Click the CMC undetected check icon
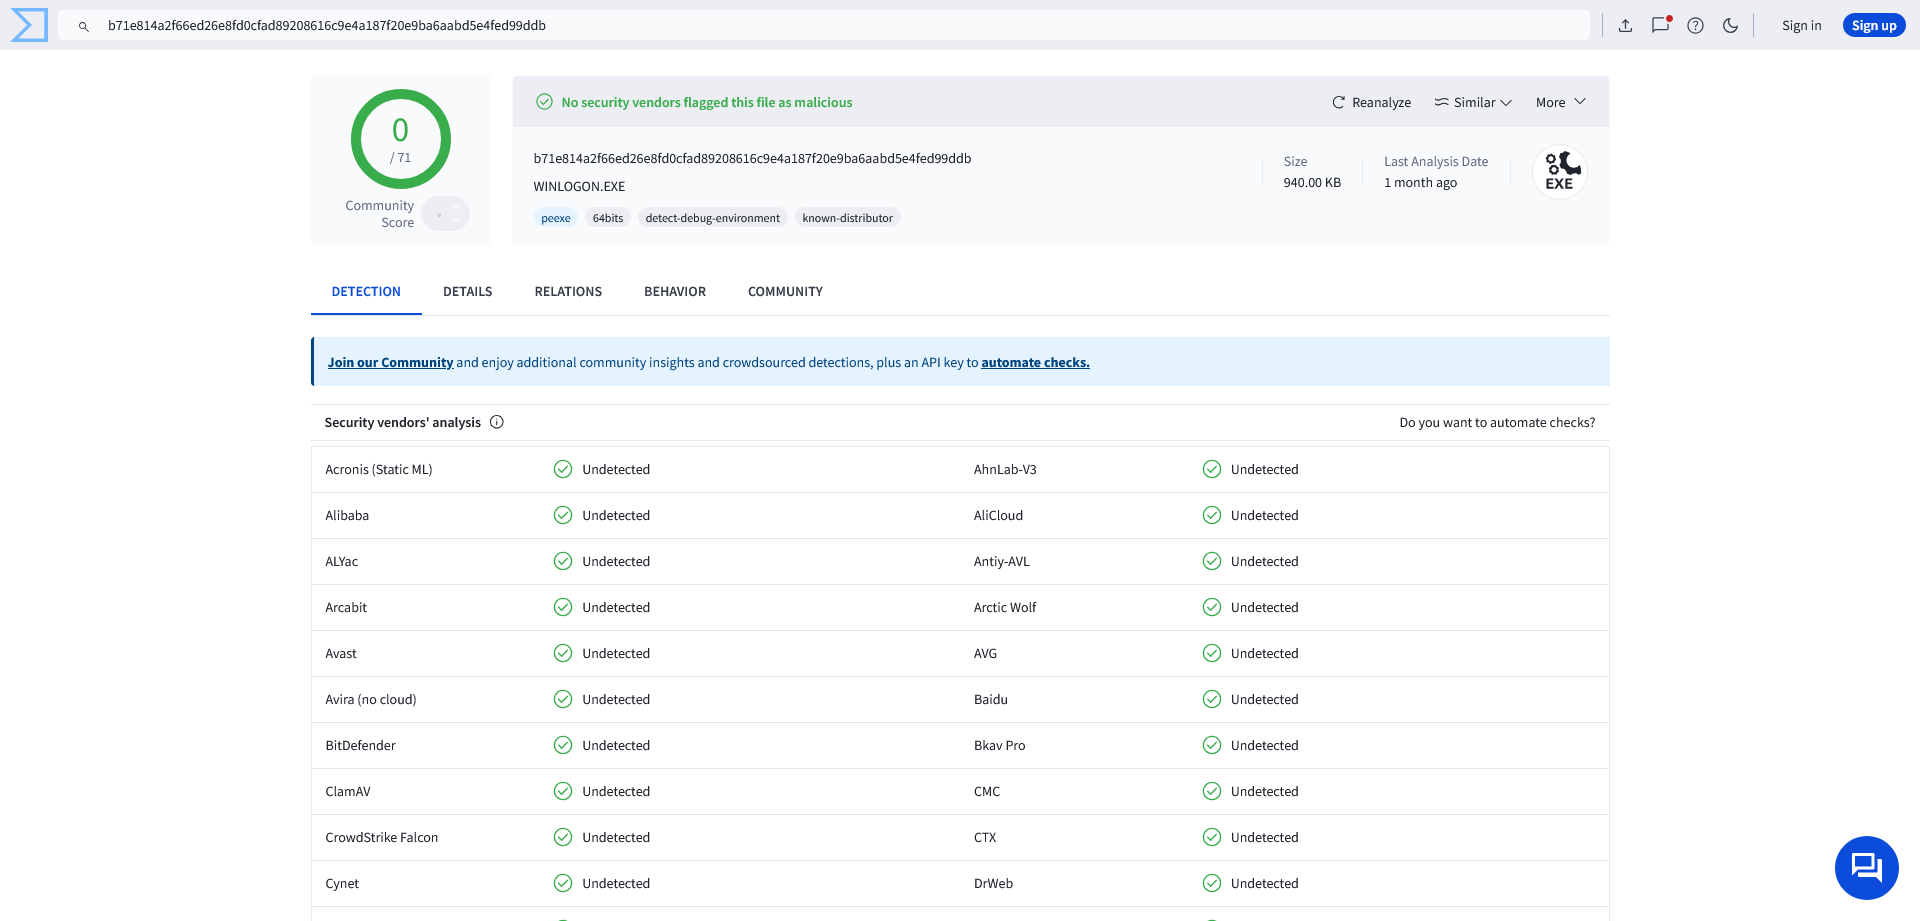 1212,791
